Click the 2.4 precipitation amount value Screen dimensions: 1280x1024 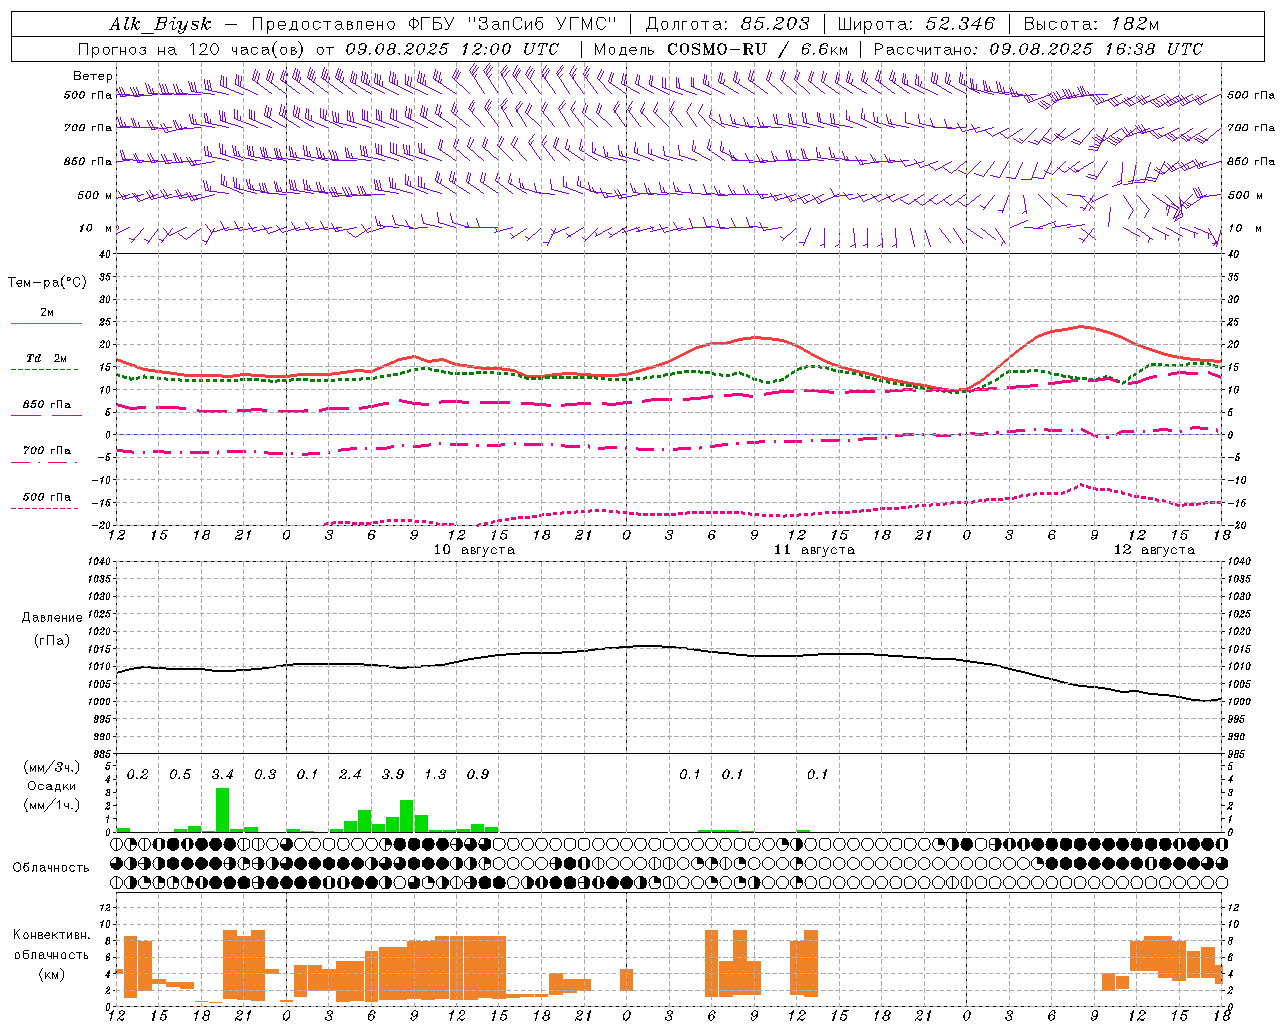click(x=350, y=775)
